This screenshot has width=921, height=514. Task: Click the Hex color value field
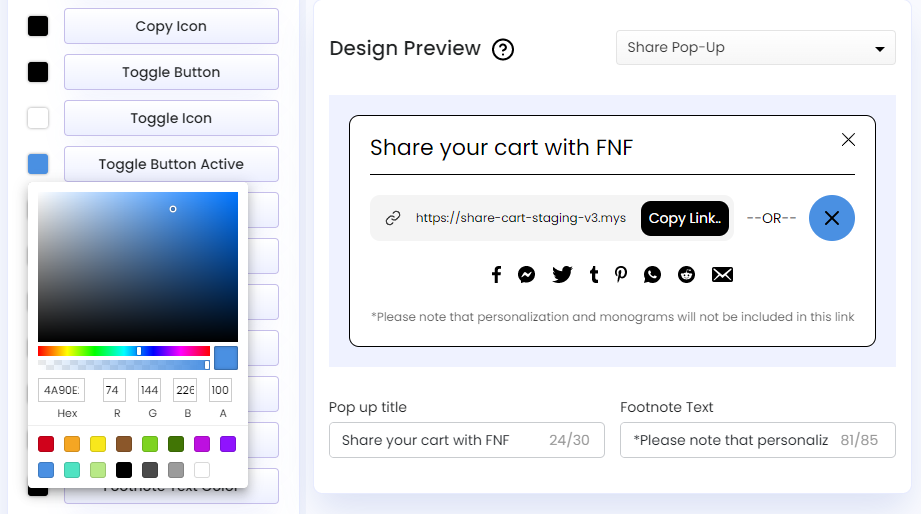click(60, 390)
